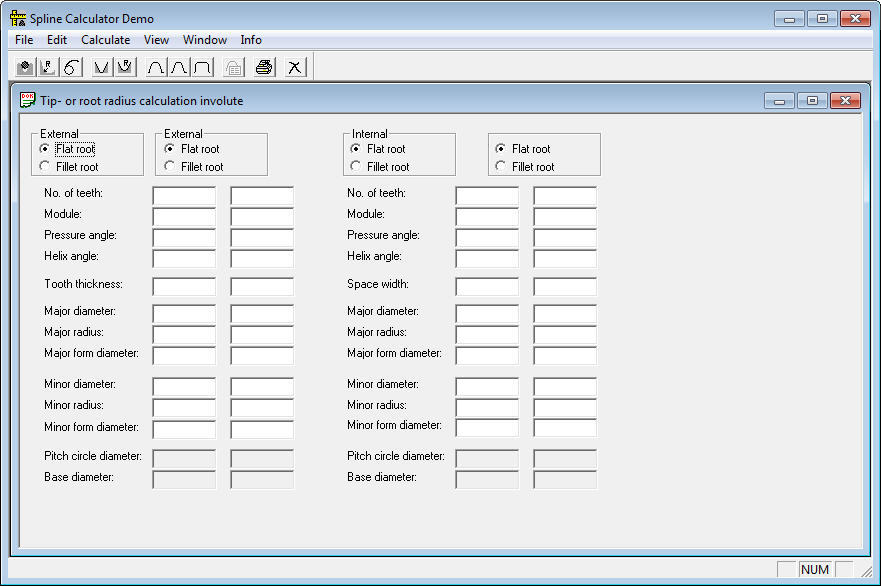This screenshot has width=881, height=586.
Task: Open the Calculate menu
Action: tap(105, 40)
